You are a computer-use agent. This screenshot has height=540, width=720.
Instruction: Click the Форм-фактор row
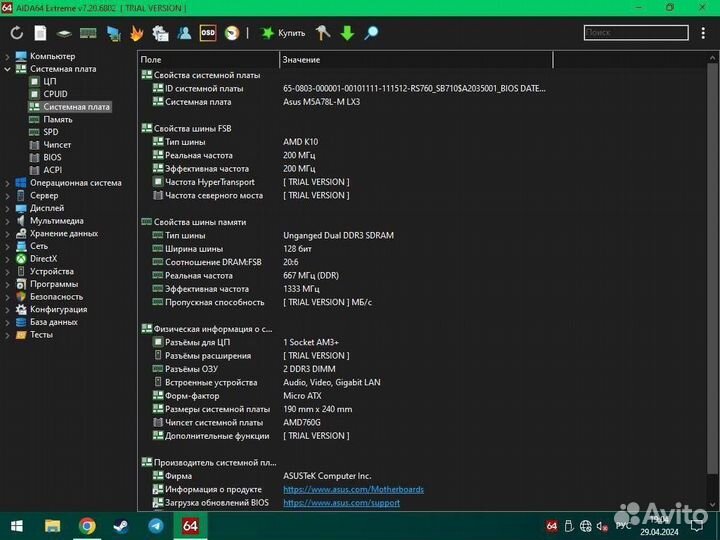[x=236, y=396]
